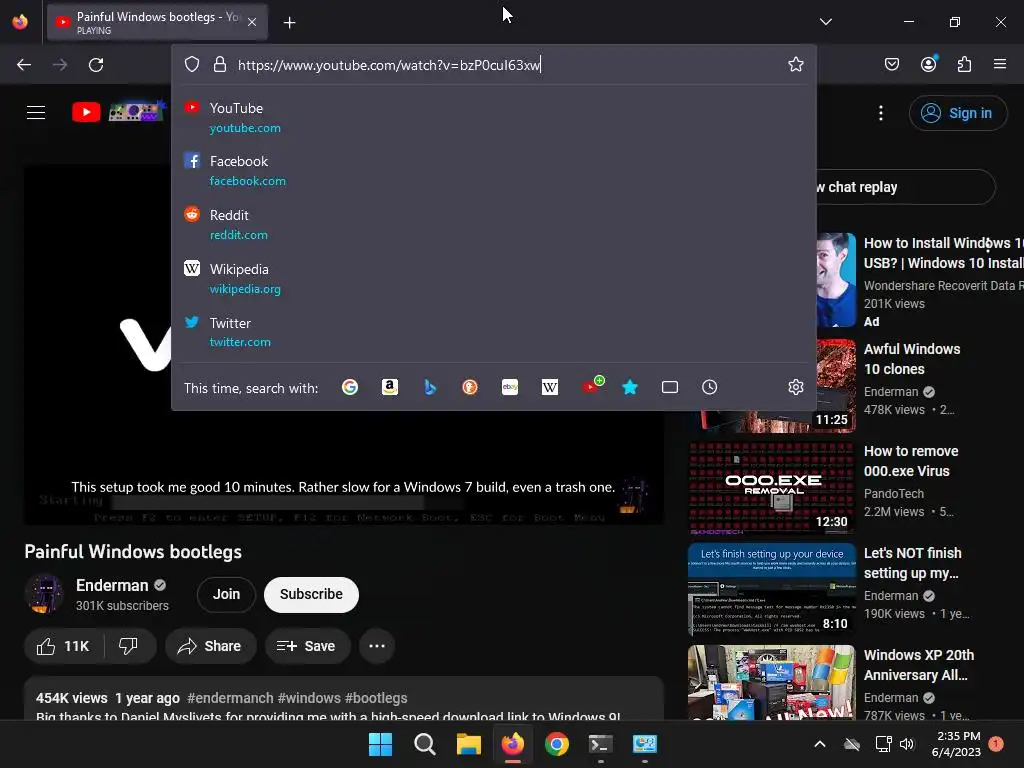Reload the current page

pos(96,65)
